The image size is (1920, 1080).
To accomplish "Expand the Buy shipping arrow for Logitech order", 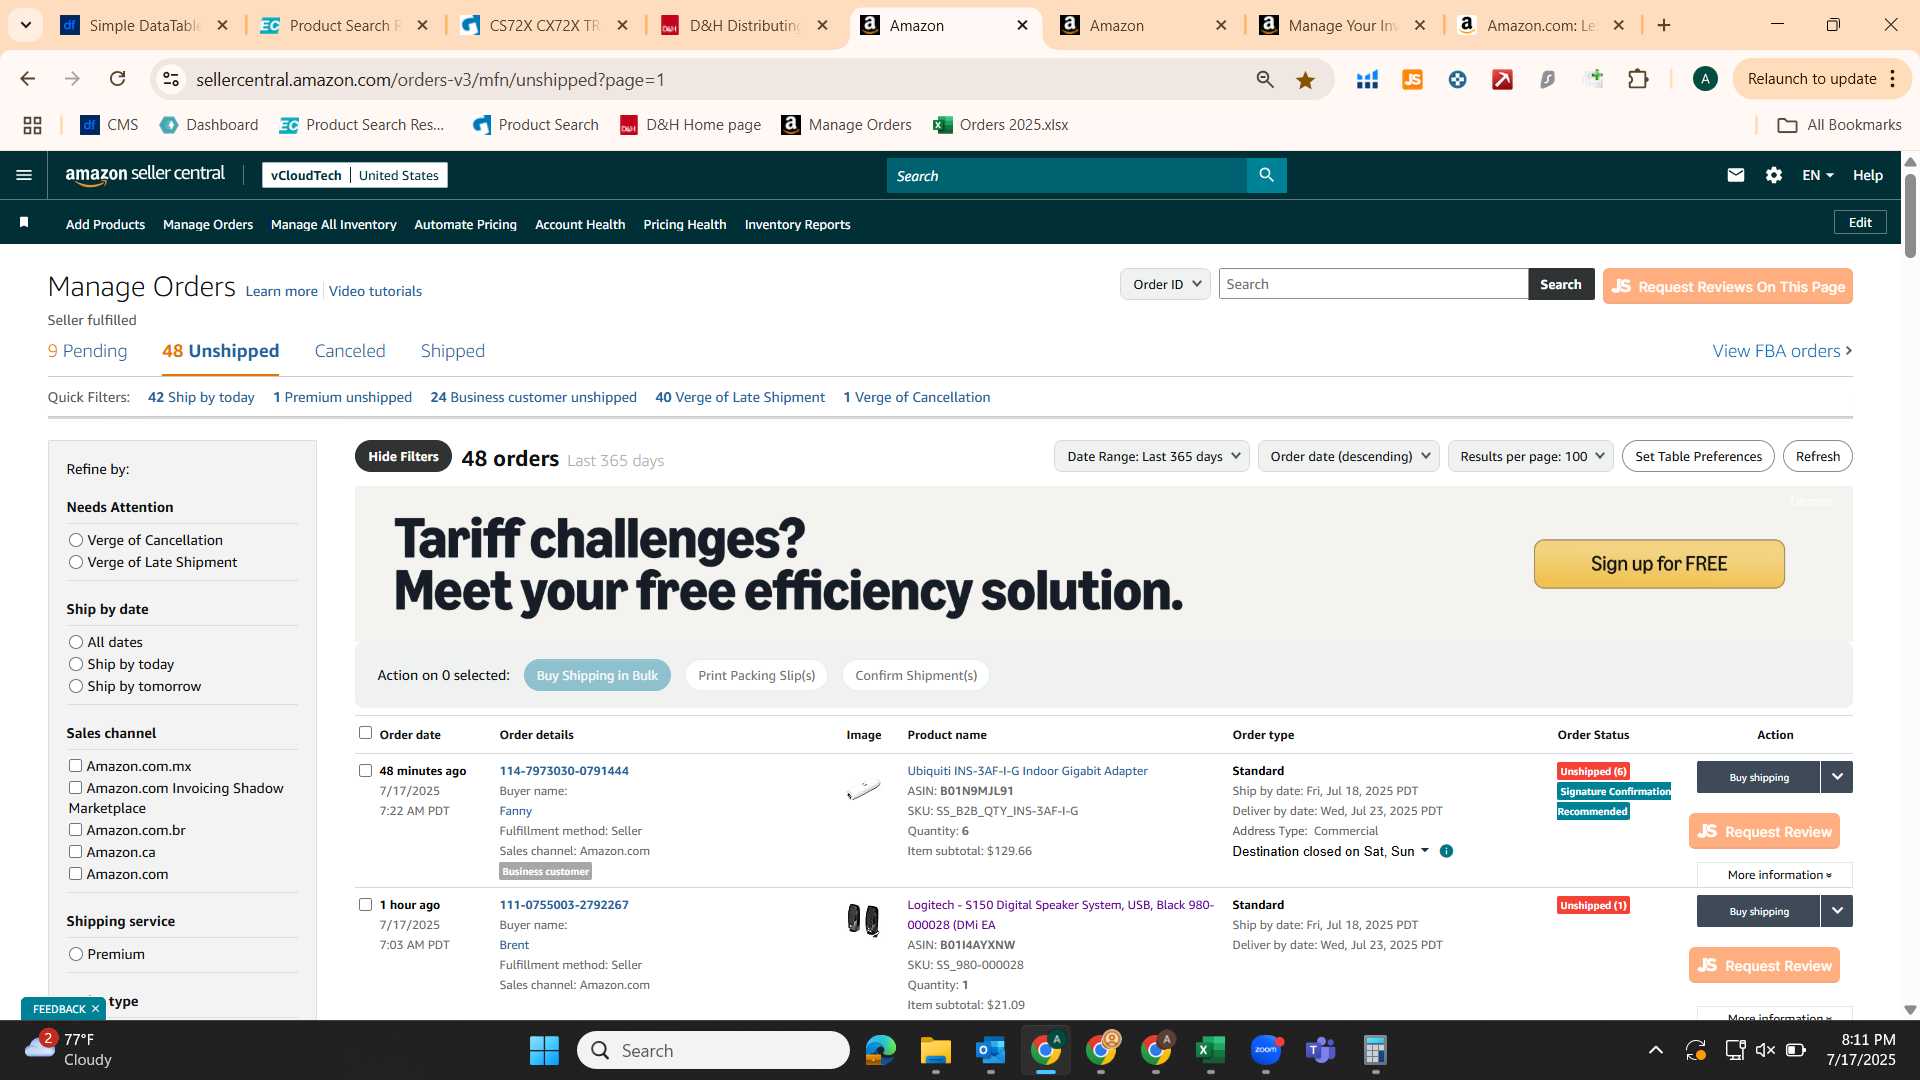I will pos(1837,911).
